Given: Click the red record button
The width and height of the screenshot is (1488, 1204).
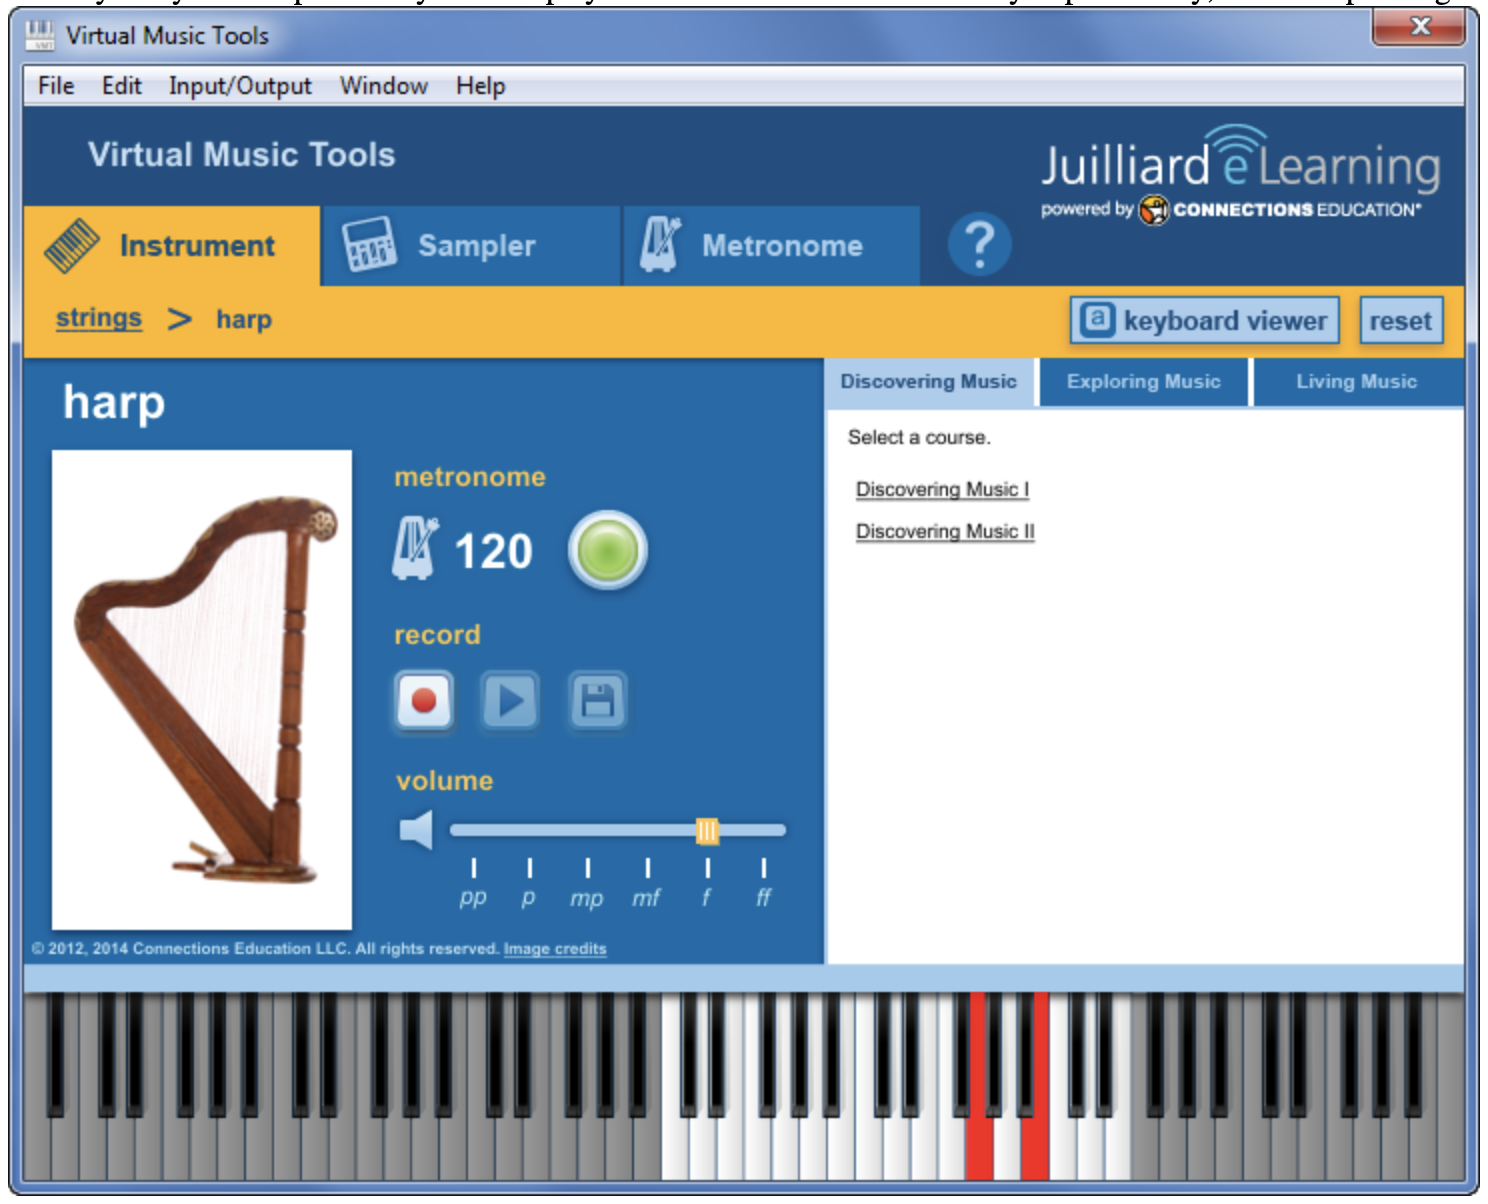Looking at the screenshot, I should tap(424, 701).
